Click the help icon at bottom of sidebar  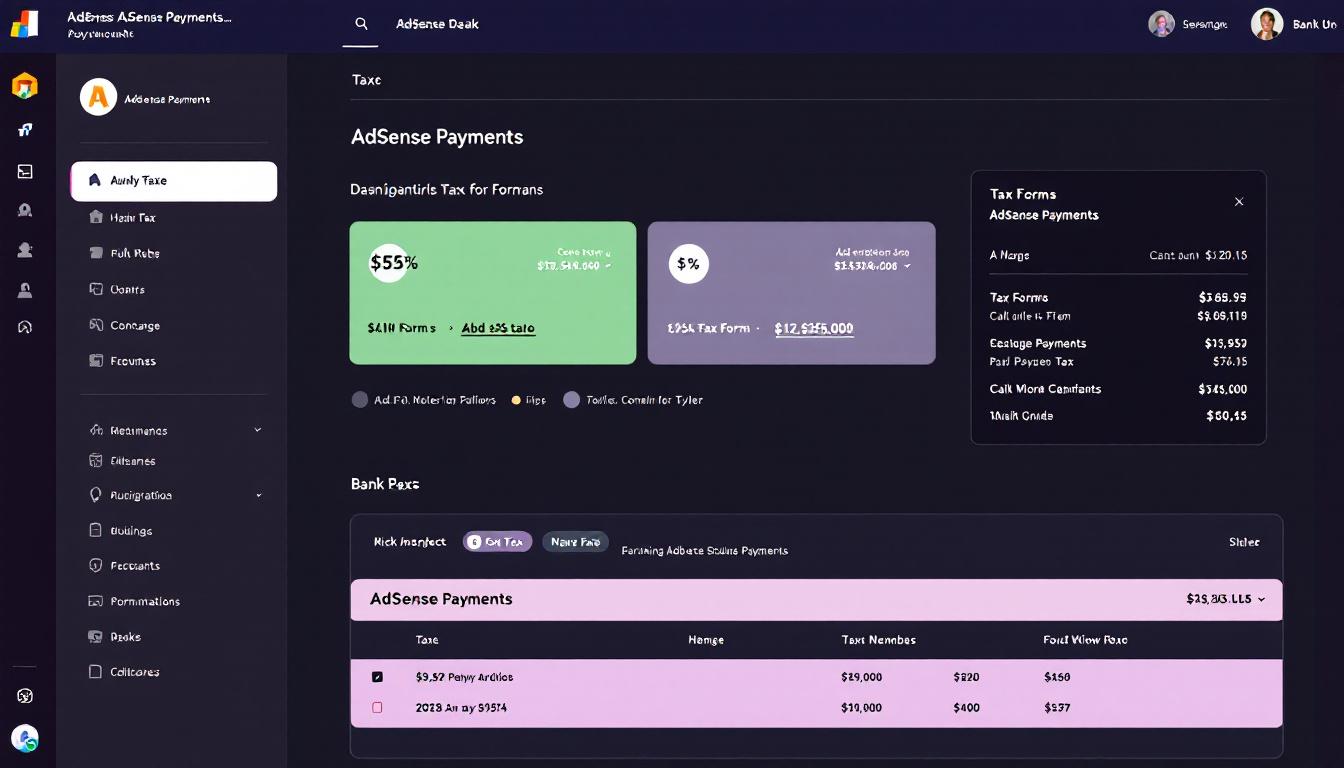click(x=25, y=695)
